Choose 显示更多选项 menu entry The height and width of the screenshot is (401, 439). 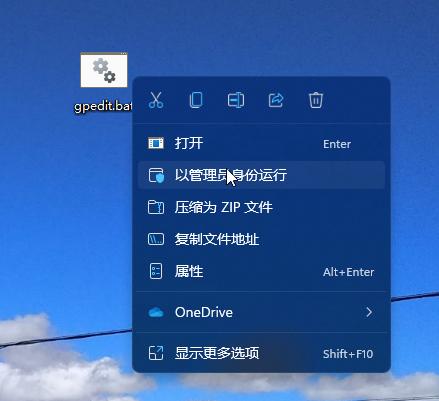coord(261,353)
